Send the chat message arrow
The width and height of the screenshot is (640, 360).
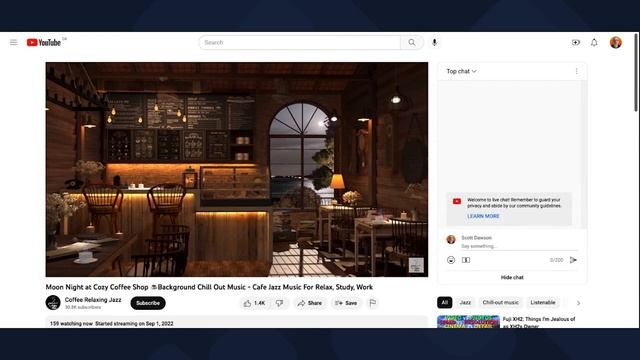pyautogui.click(x=573, y=260)
